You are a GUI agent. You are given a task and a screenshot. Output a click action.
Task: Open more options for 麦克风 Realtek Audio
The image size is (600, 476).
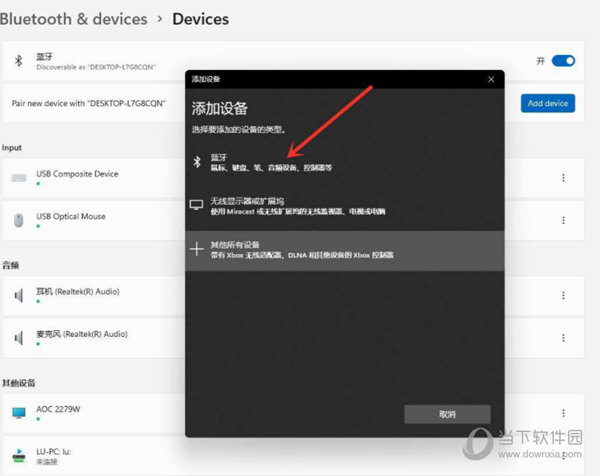pyautogui.click(x=563, y=338)
